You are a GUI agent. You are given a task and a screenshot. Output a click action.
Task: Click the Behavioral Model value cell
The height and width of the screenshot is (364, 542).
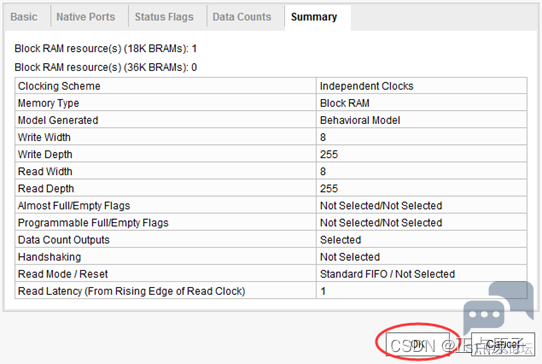(421, 120)
